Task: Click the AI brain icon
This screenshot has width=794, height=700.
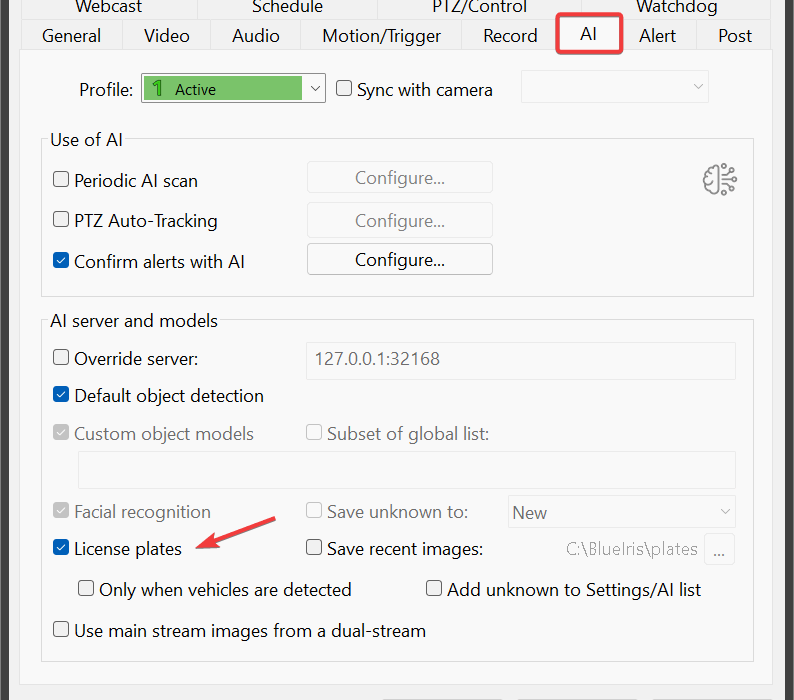Action: coord(719,180)
